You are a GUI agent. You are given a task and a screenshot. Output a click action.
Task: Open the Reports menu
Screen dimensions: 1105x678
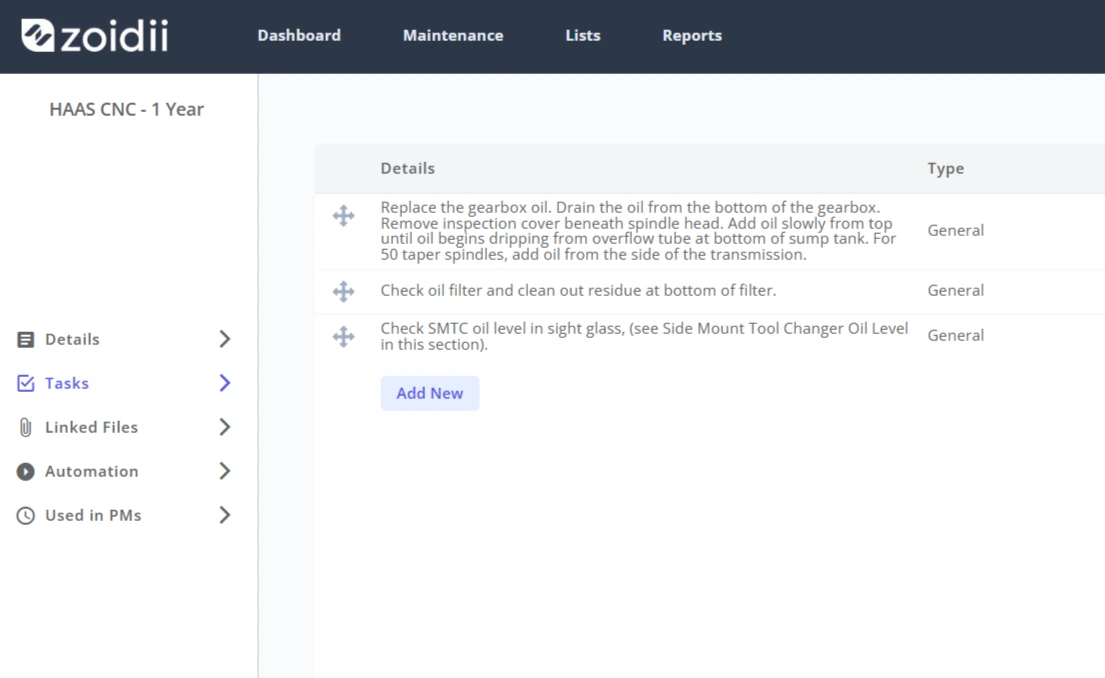click(x=692, y=35)
